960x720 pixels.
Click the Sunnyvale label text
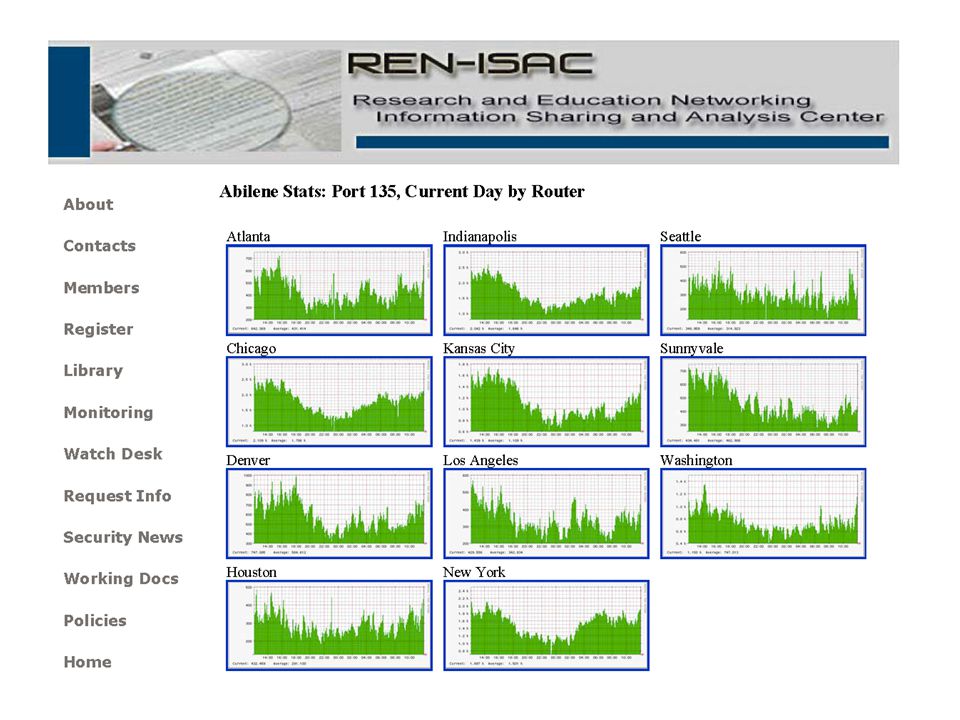(691, 349)
